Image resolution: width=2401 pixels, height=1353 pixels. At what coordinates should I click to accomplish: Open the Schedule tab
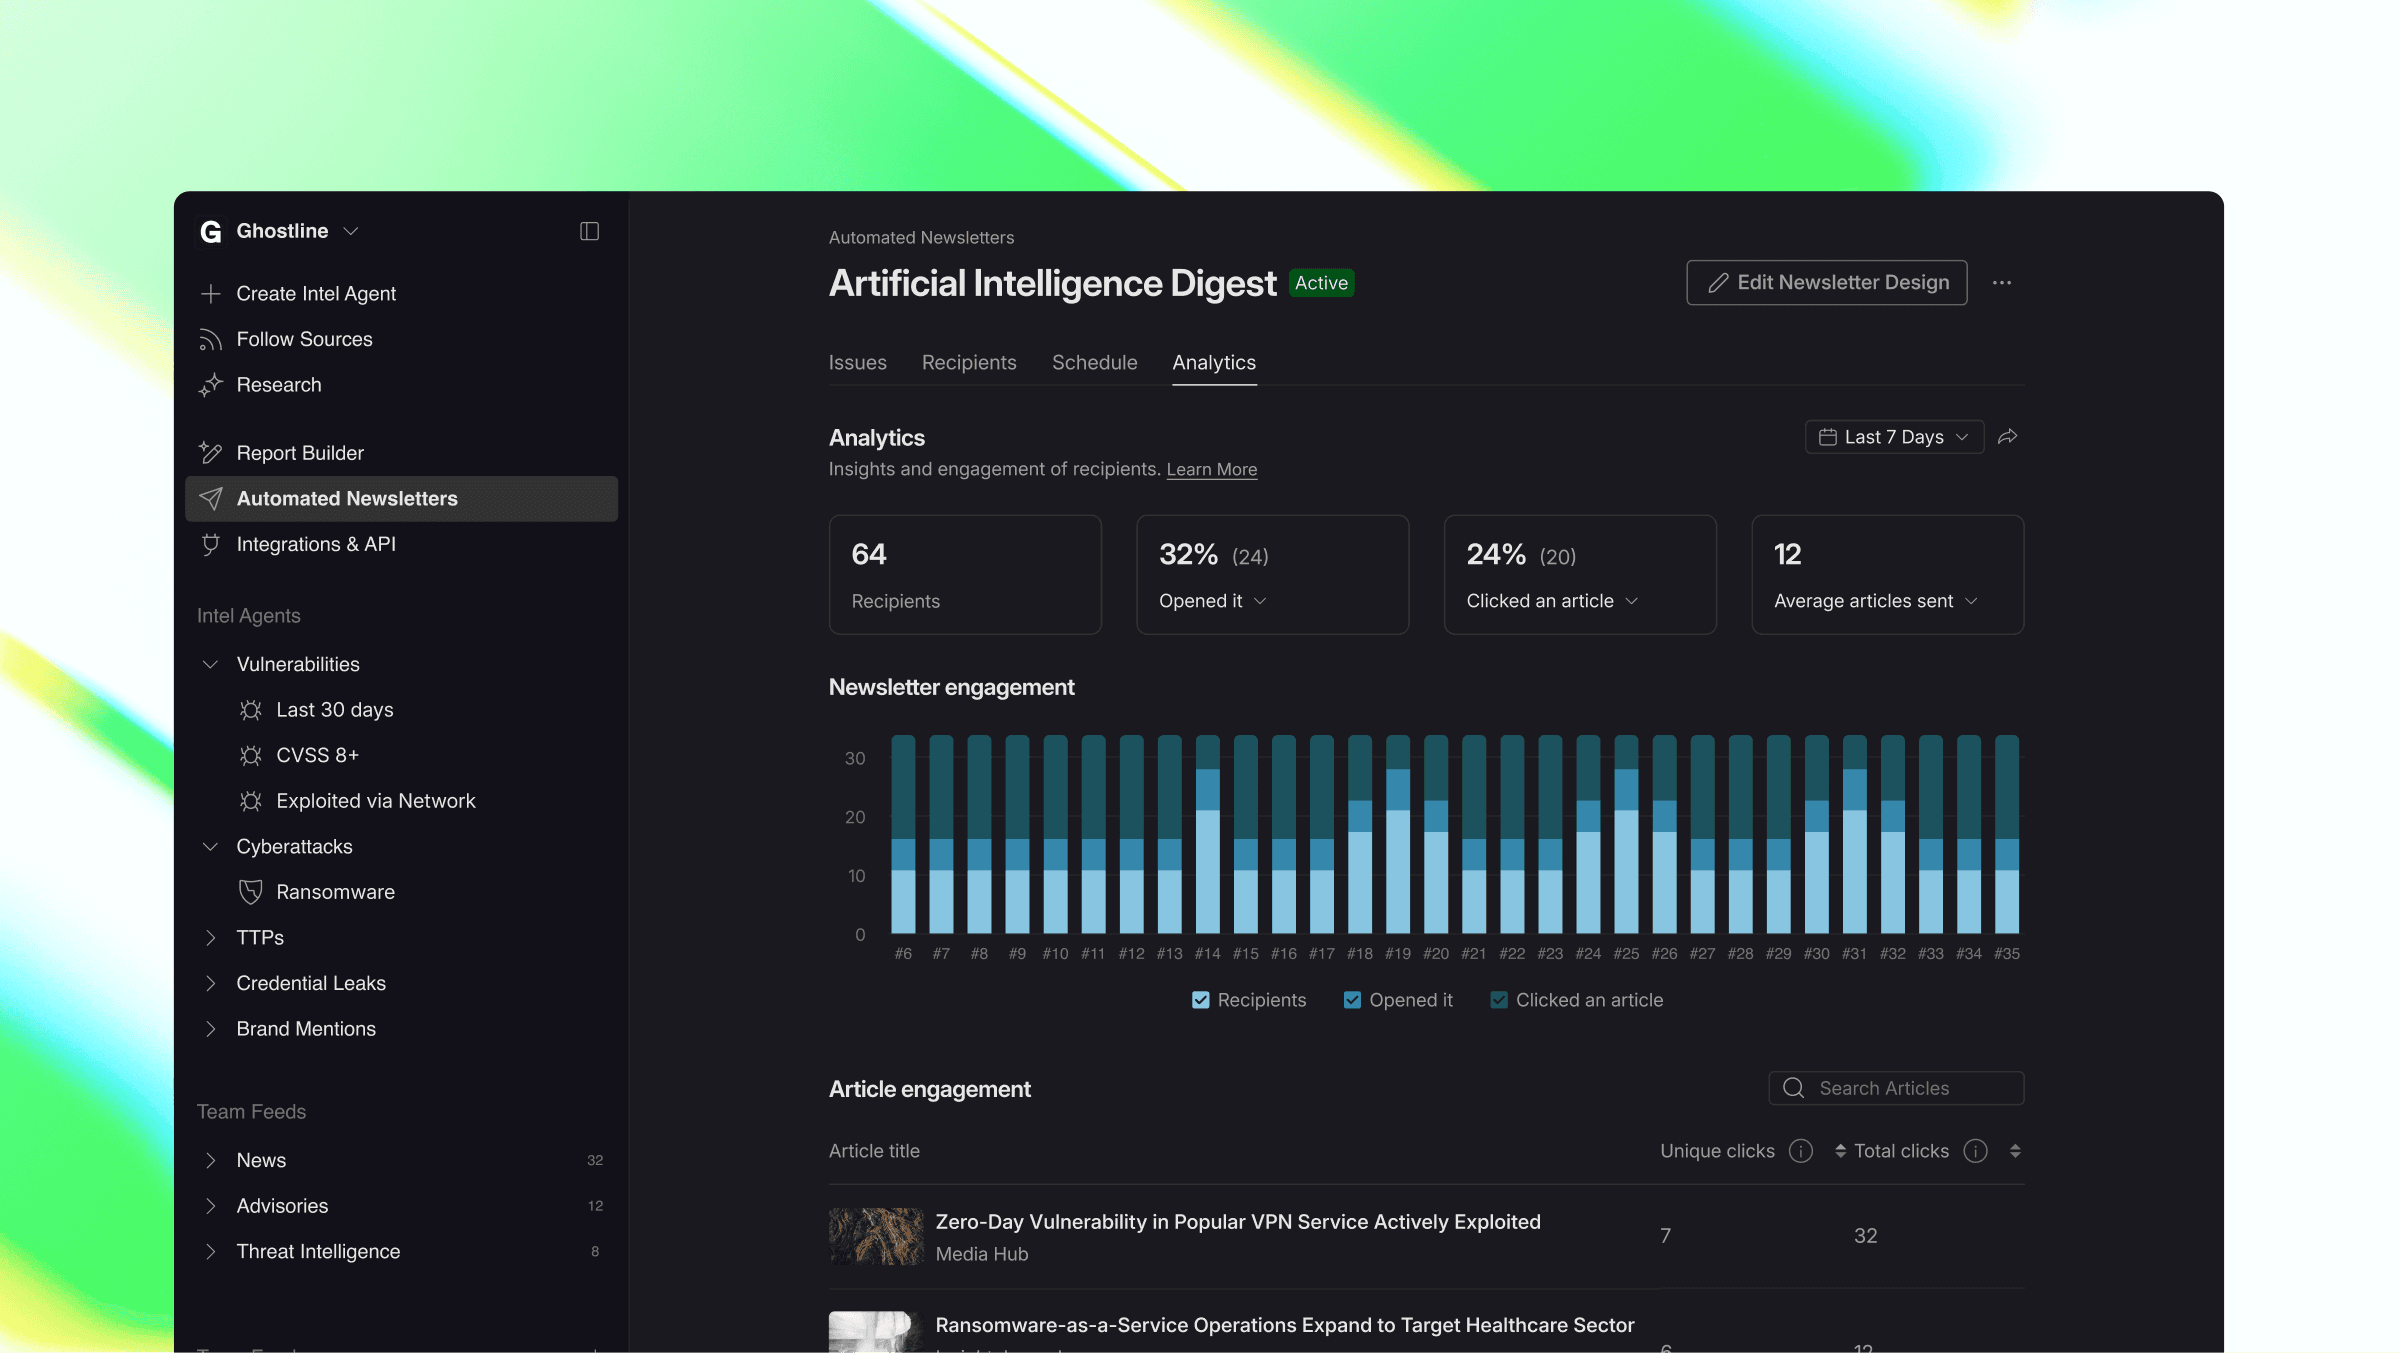click(1094, 363)
